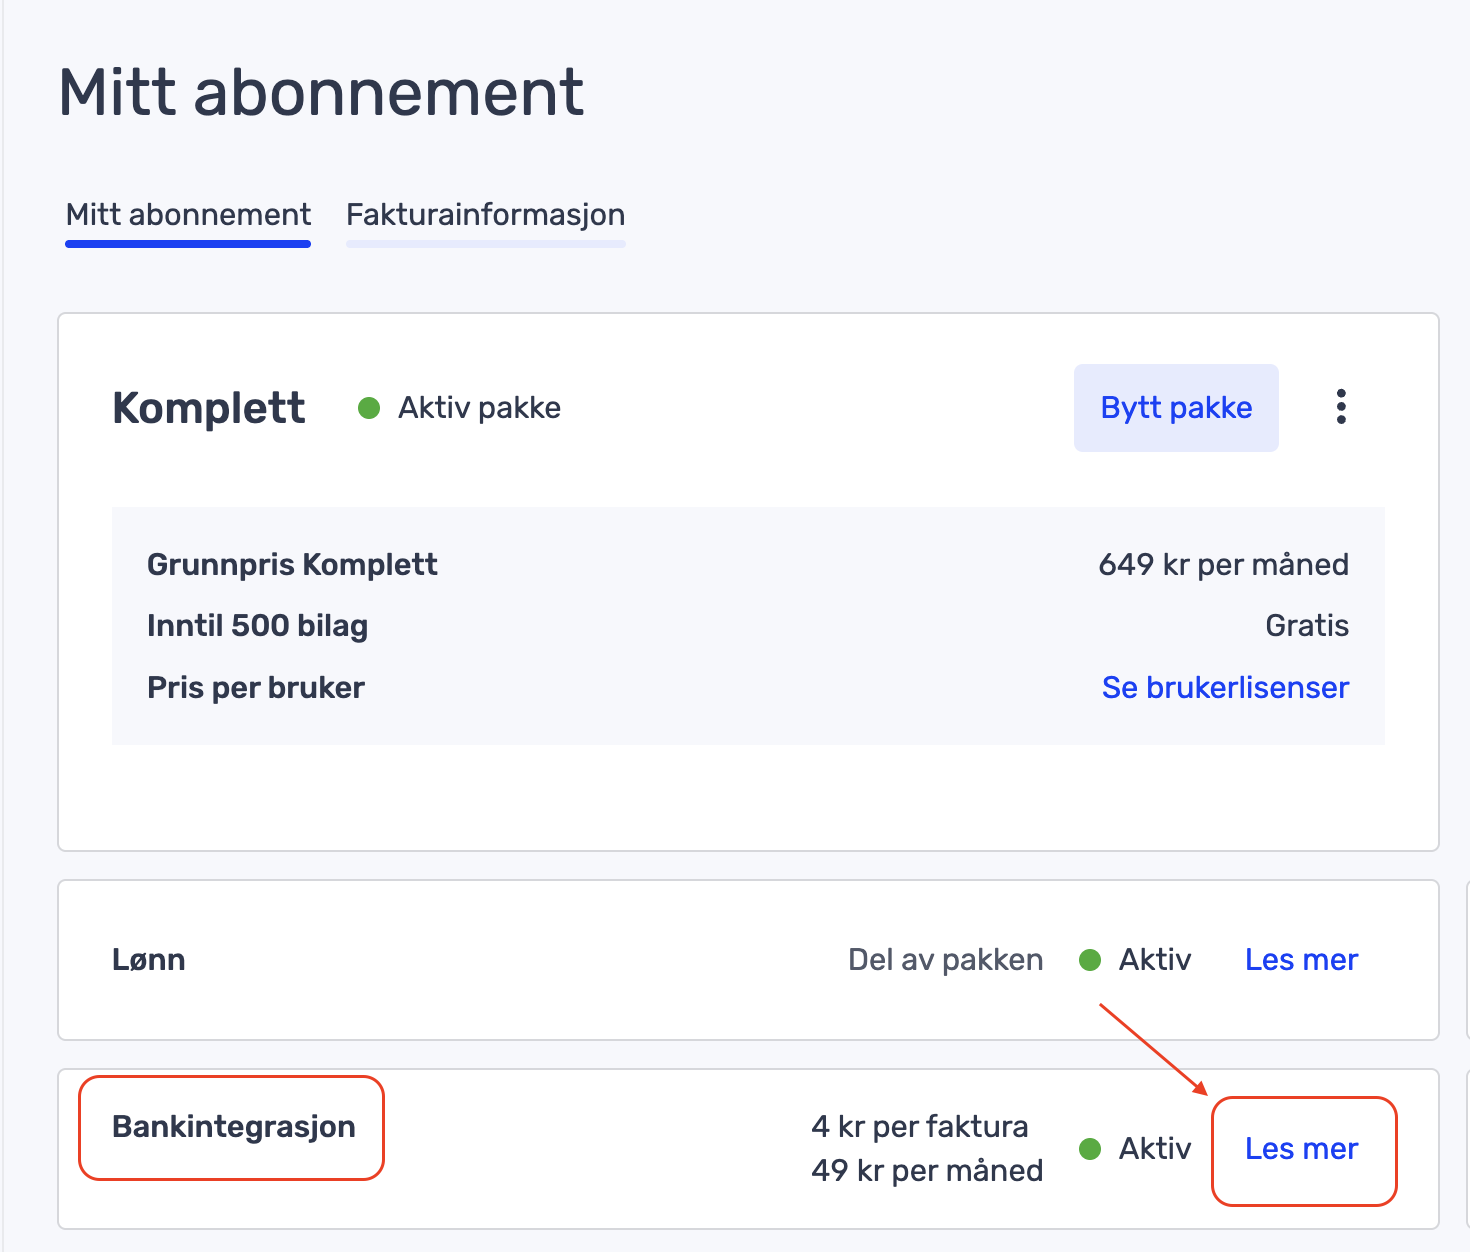Screen dimensions: 1470x1252
Task: Select the Mitt abonnement tab
Action: [x=188, y=215]
